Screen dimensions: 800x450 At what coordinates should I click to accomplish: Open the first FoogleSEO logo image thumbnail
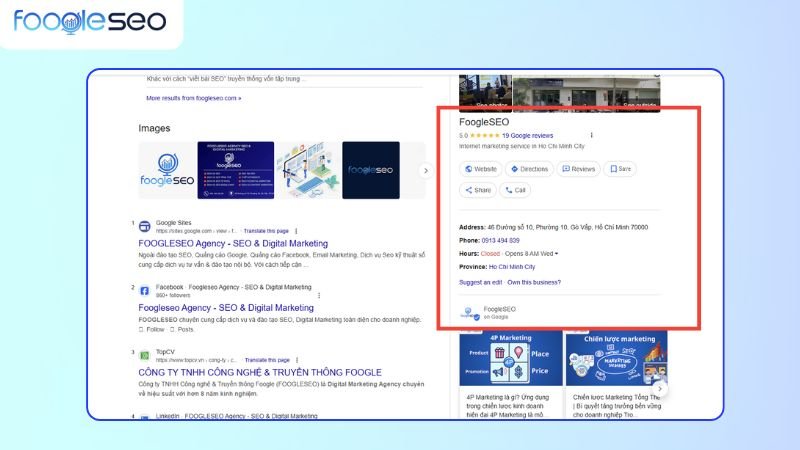click(x=165, y=170)
